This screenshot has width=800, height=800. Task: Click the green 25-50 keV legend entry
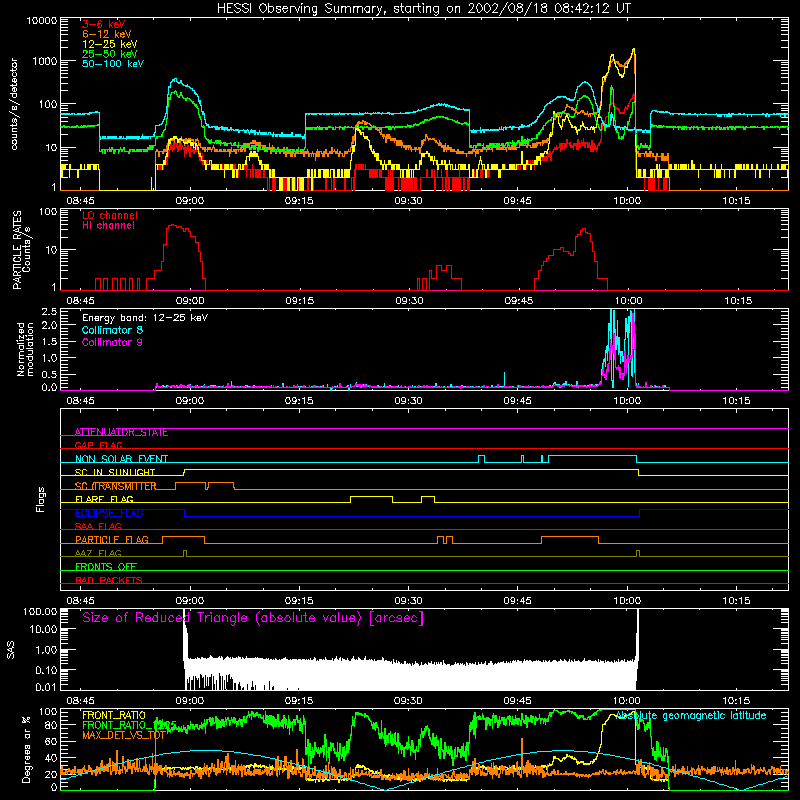[x=110, y=54]
